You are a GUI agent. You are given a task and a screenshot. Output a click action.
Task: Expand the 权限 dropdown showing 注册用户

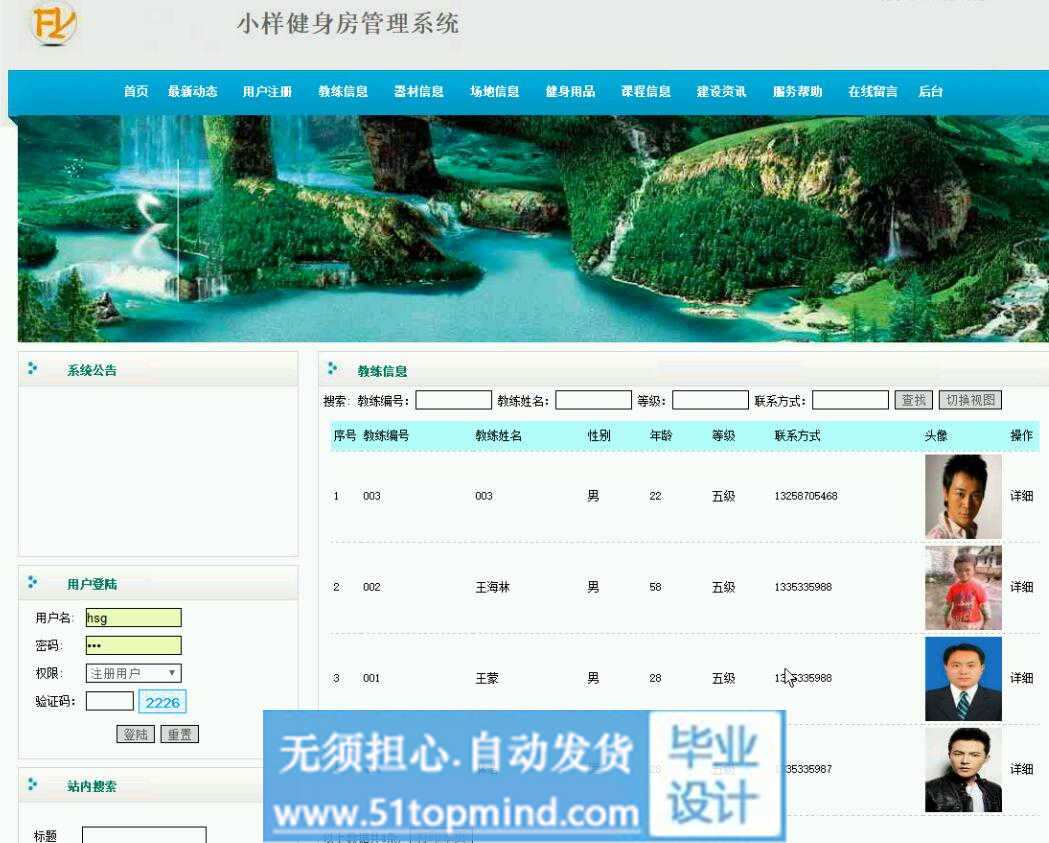(x=134, y=673)
